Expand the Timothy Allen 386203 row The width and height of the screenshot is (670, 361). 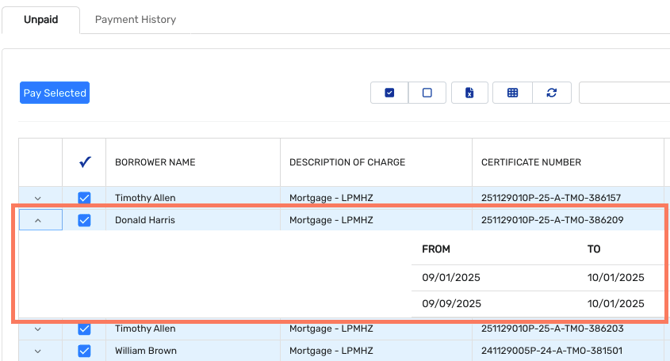pos(38,329)
